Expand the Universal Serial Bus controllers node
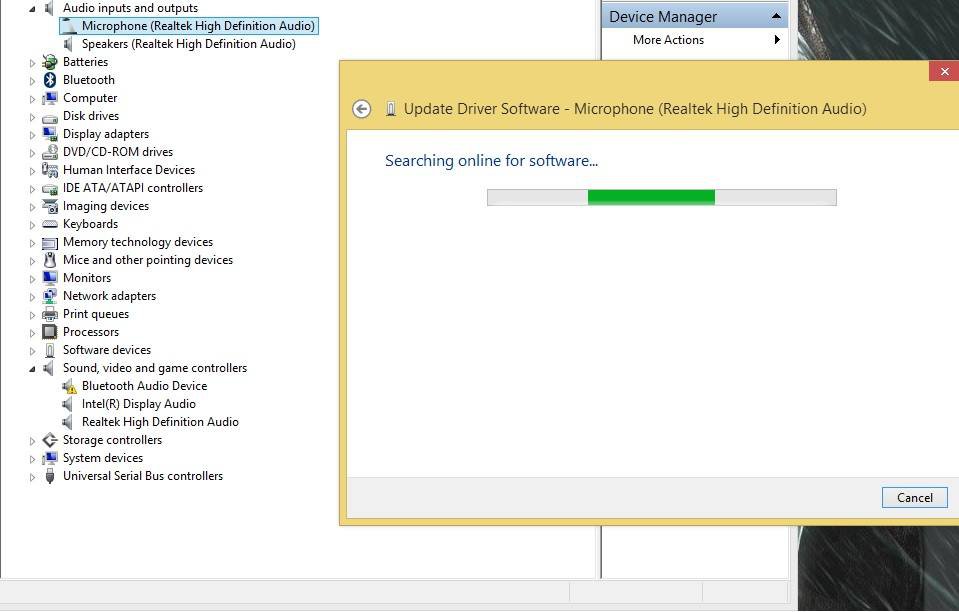This screenshot has width=959, height=612. tap(32, 477)
